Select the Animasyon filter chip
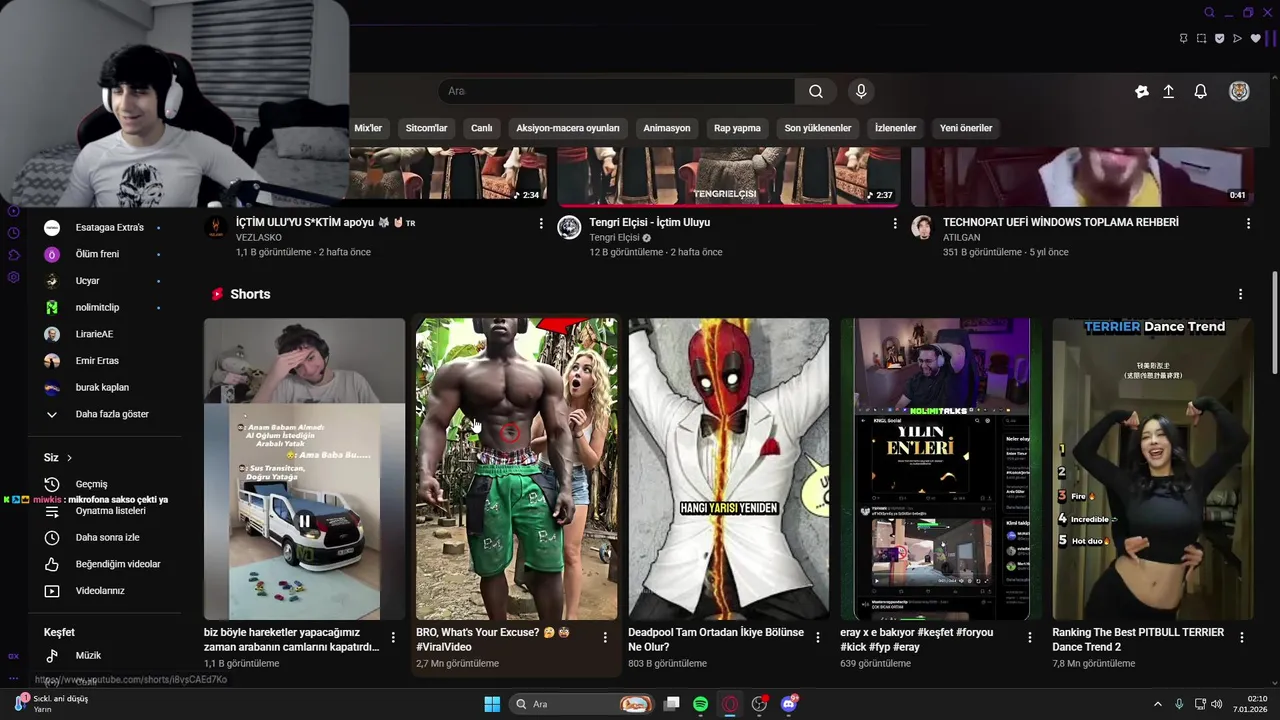The width and height of the screenshot is (1280, 720). coord(667,128)
